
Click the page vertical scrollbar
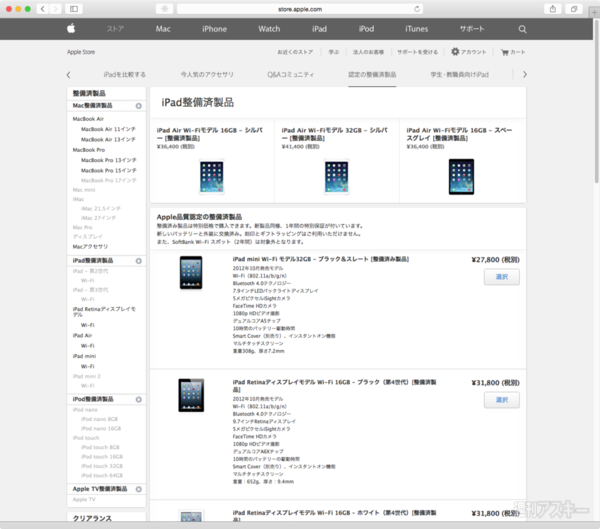pos(597,101)
